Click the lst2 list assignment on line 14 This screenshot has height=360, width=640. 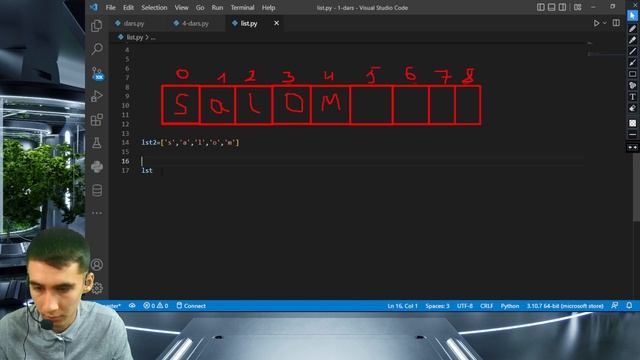coord(190,142)
